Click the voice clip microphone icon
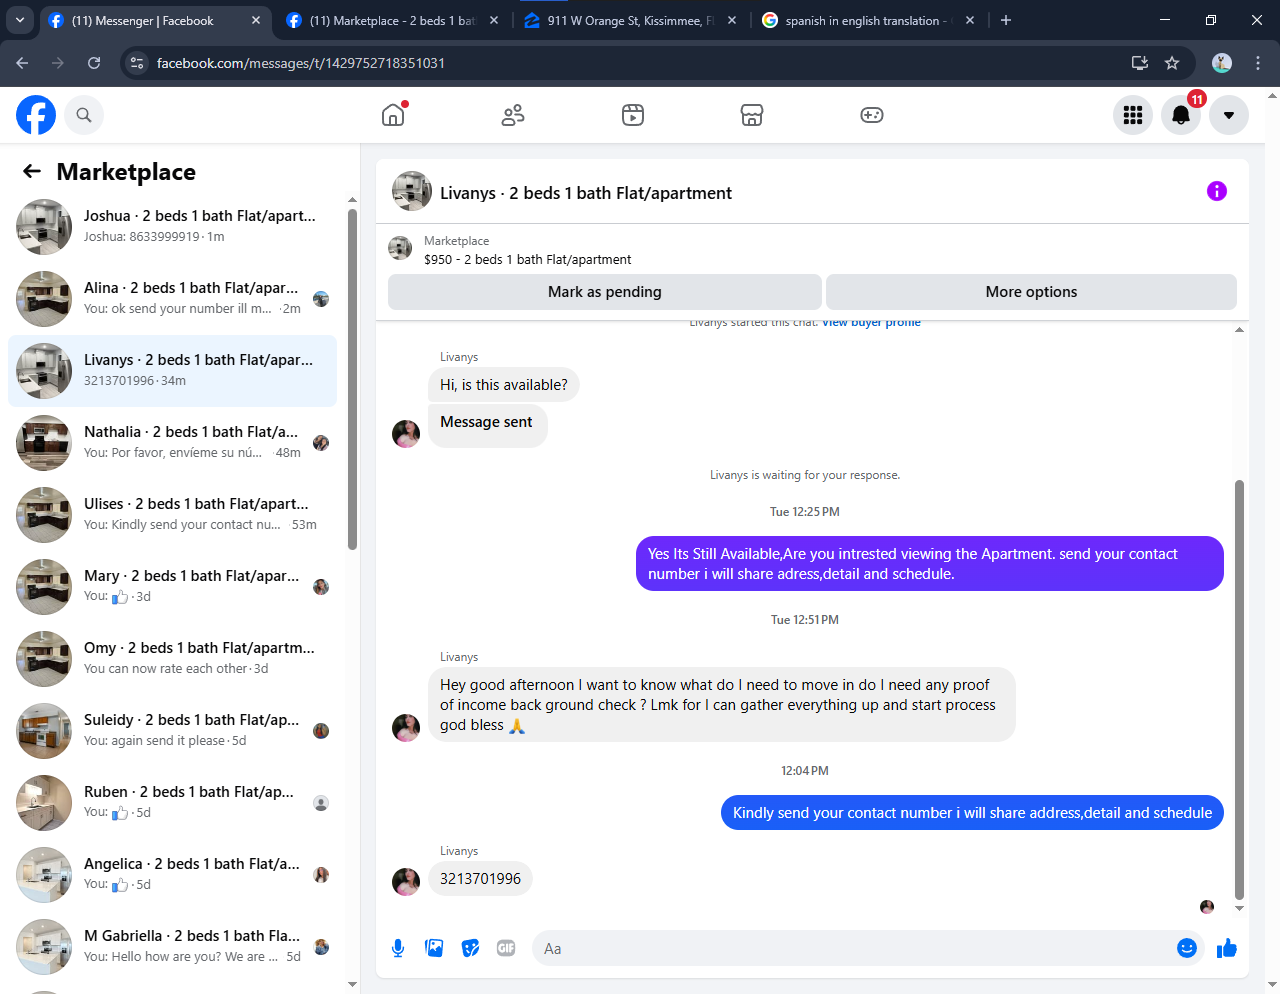1280x994 pixels. [x=398, y=948]
